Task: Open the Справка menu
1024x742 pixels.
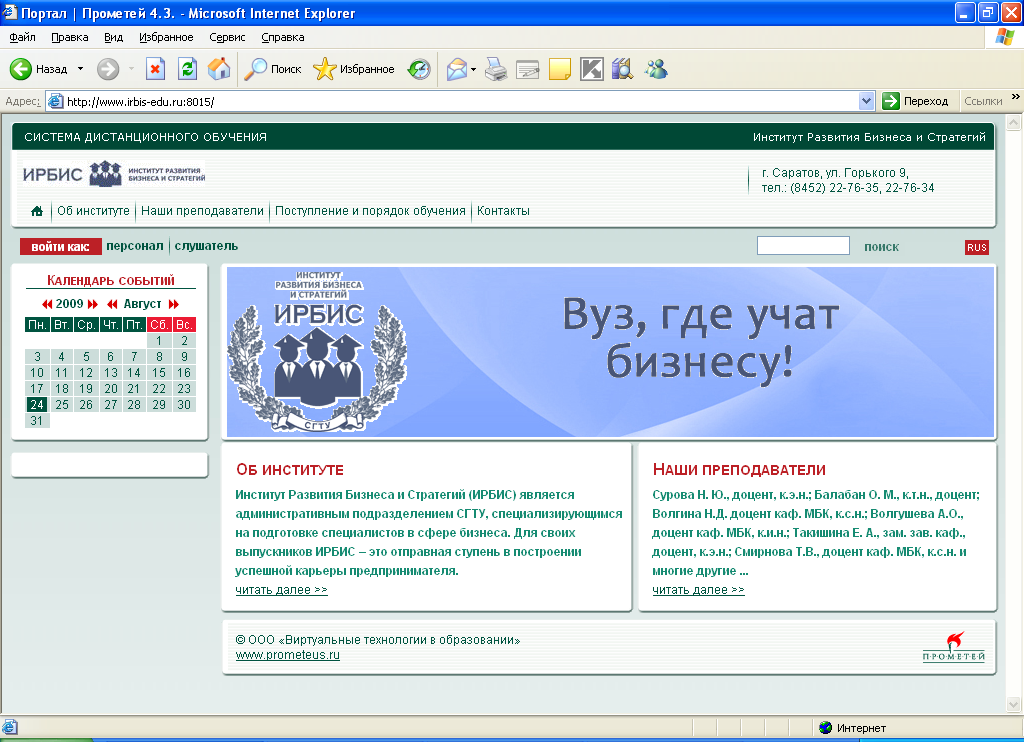Action: (283, 37)
